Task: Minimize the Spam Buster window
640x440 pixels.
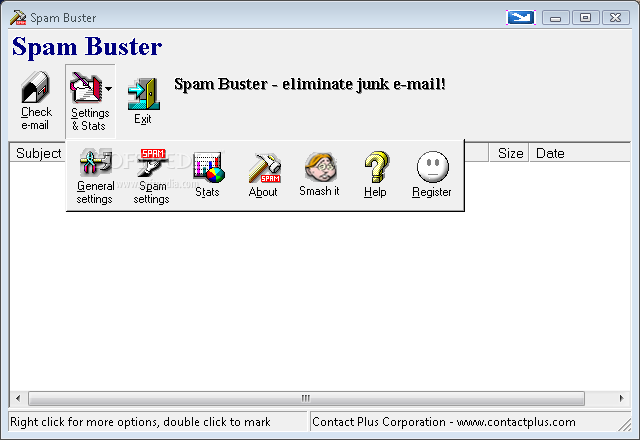Action: (x=556, y=18)
